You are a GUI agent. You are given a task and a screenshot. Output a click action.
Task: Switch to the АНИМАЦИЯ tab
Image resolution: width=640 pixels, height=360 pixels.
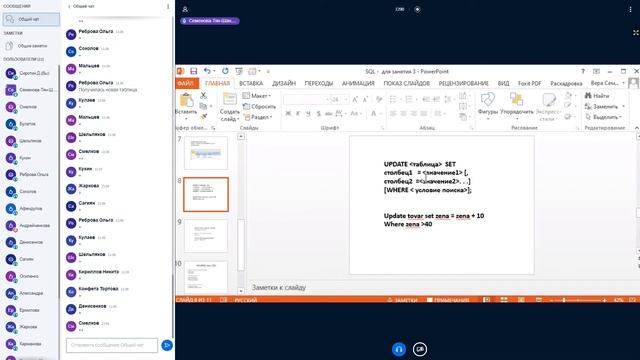358,83
